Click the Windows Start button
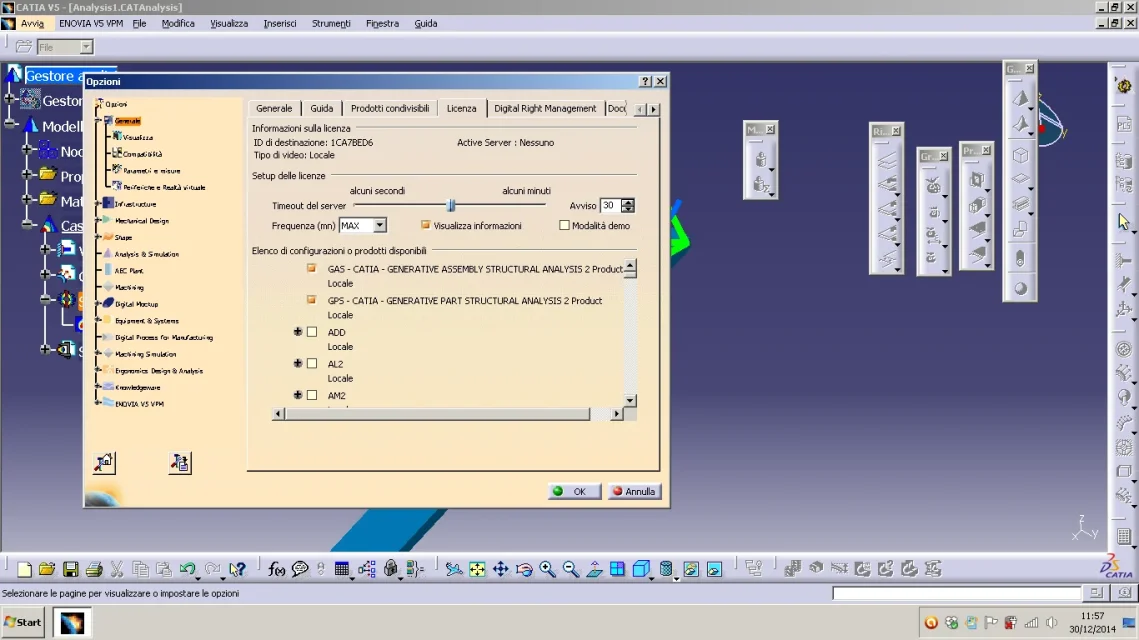1139x640 pixels. (x=23, y=623)
